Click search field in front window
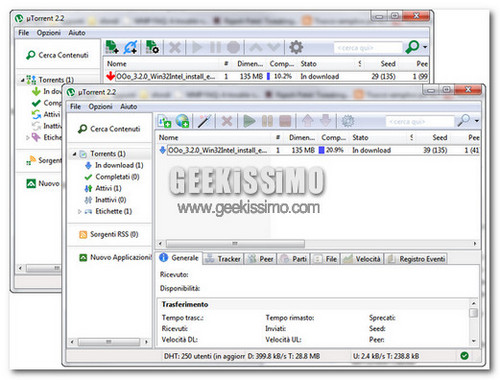The width and height of the screenshot is (500, 380). [x=419, y=122]
